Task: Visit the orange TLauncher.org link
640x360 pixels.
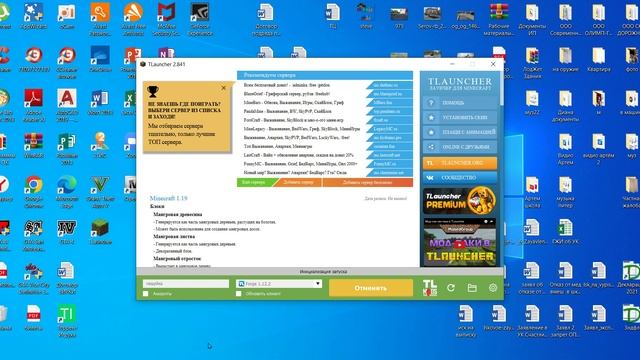Action: pyautogui.click(x=460, y=163)
